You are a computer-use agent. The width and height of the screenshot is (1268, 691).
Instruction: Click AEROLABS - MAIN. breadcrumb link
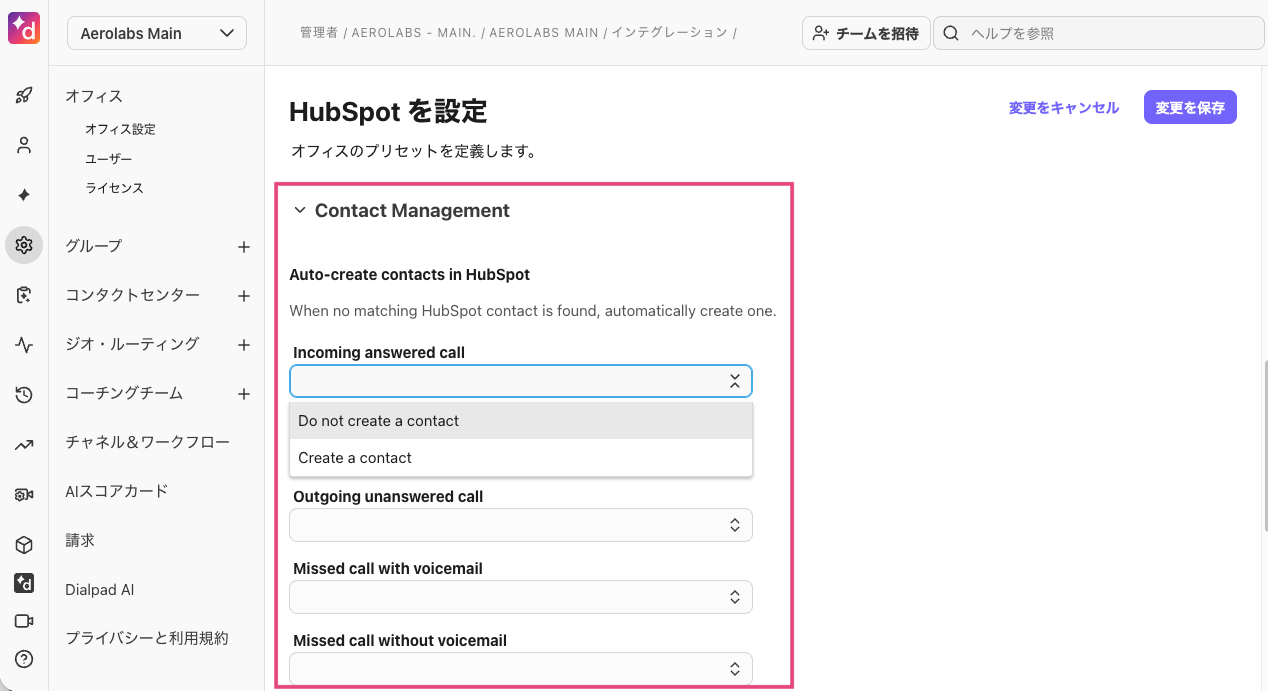pyautogui.click(x=414, y=33)
